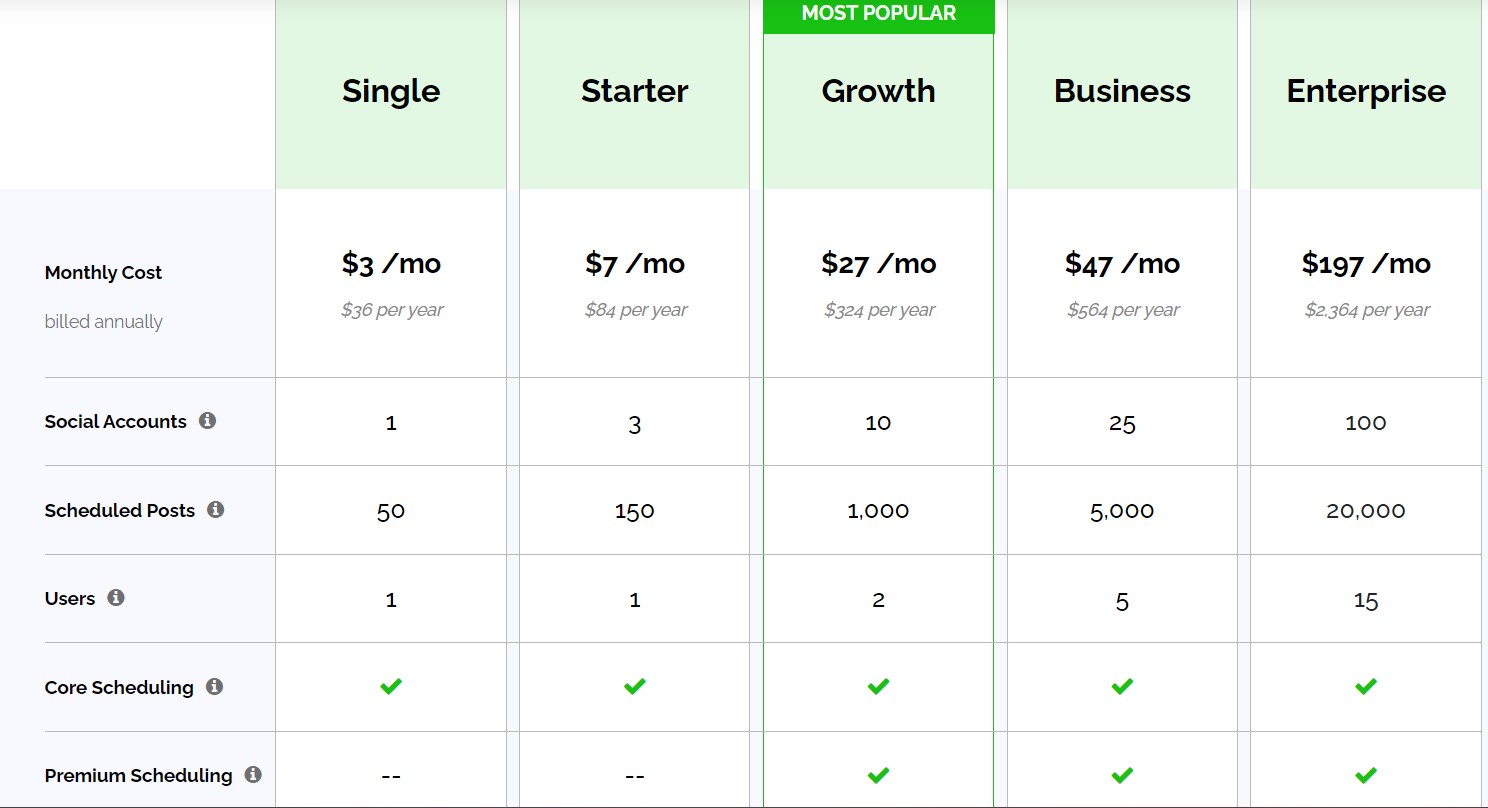
Task: Expand the Single plan column header
Action: [x=390, y=91]
